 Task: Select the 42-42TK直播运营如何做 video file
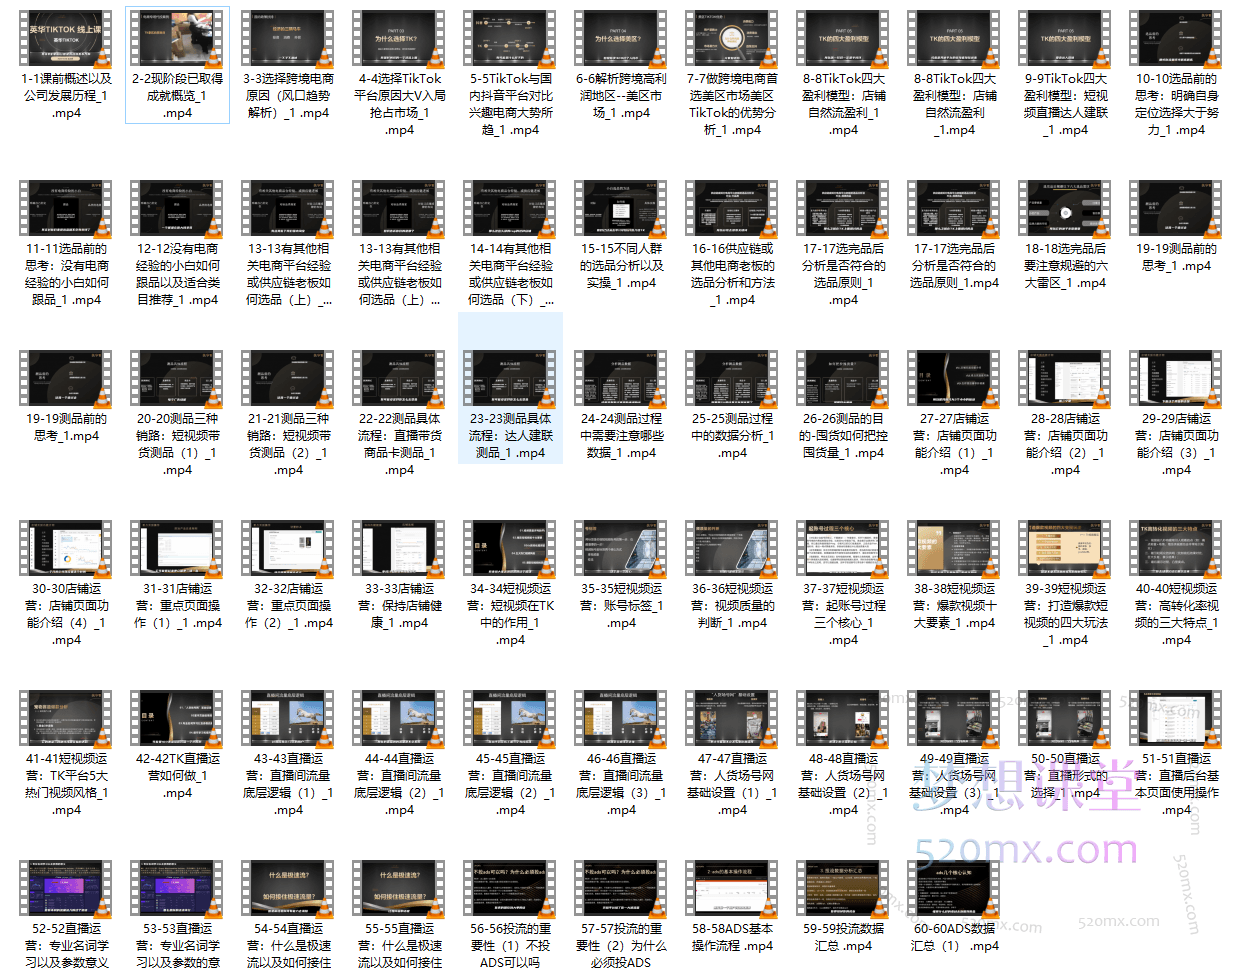click(x=177, y=720)
